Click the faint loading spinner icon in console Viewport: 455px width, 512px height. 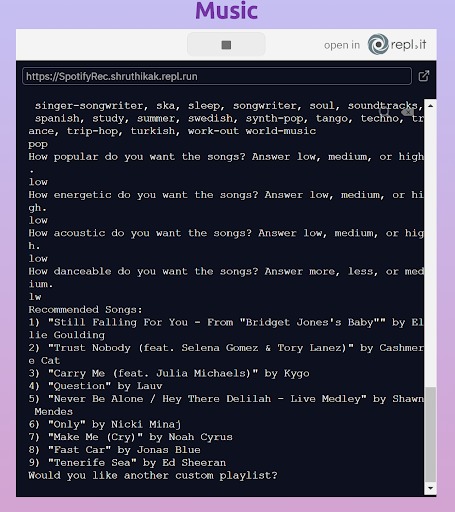[x=384, y=111]
